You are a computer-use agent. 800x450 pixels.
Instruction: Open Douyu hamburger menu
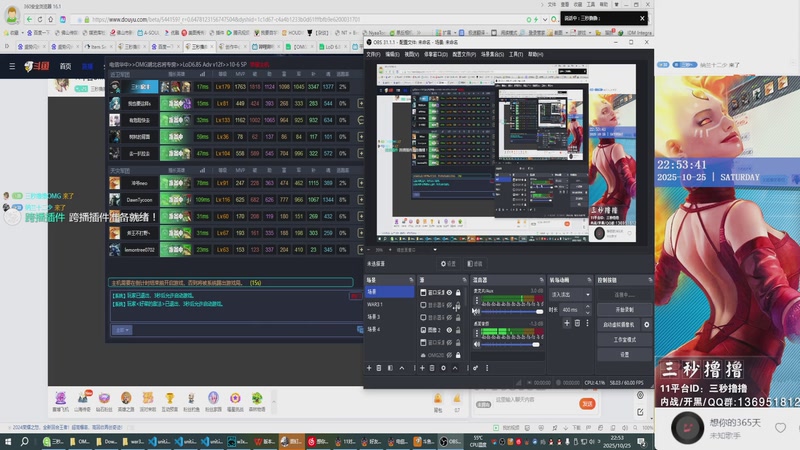(x=12, y=66)
